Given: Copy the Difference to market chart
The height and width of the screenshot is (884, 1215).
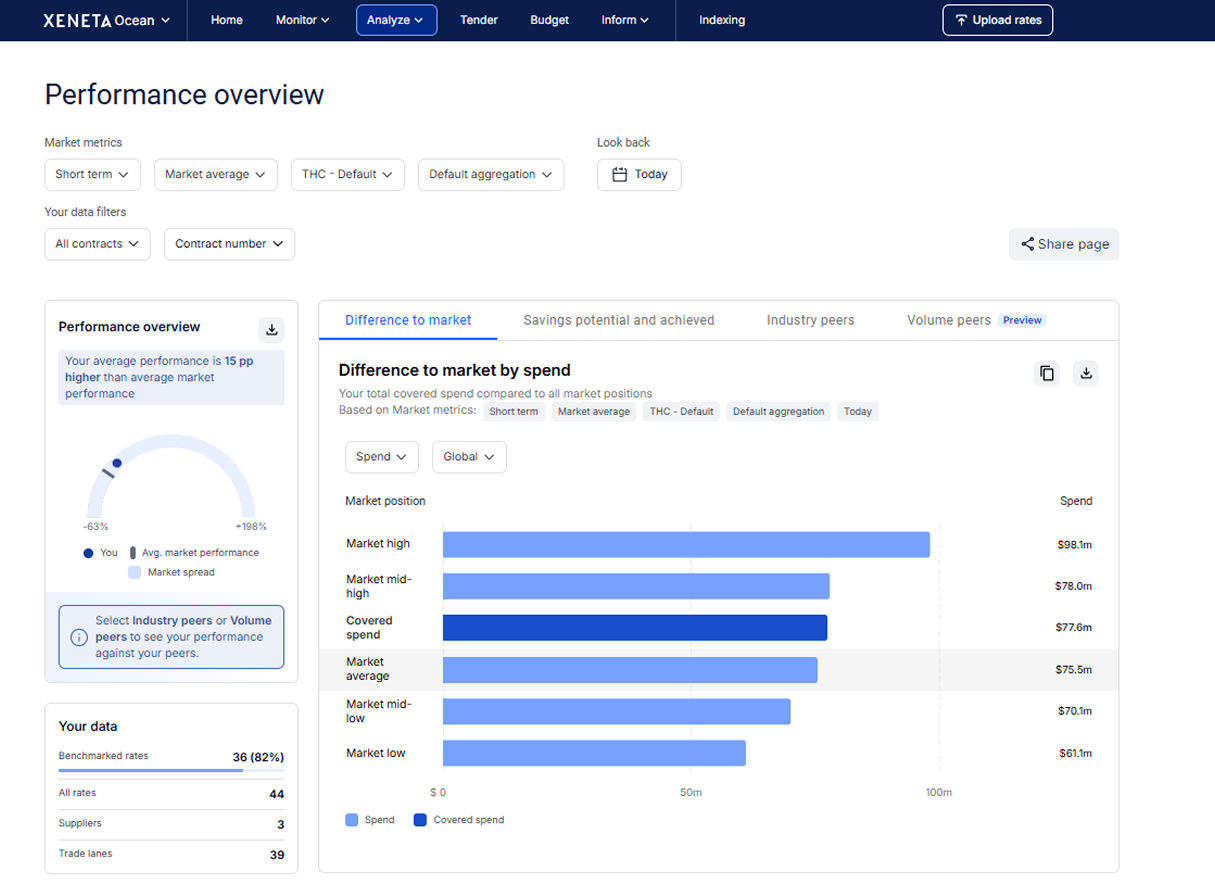Looking at the screenshot, I should click(x=1047, y=373).
